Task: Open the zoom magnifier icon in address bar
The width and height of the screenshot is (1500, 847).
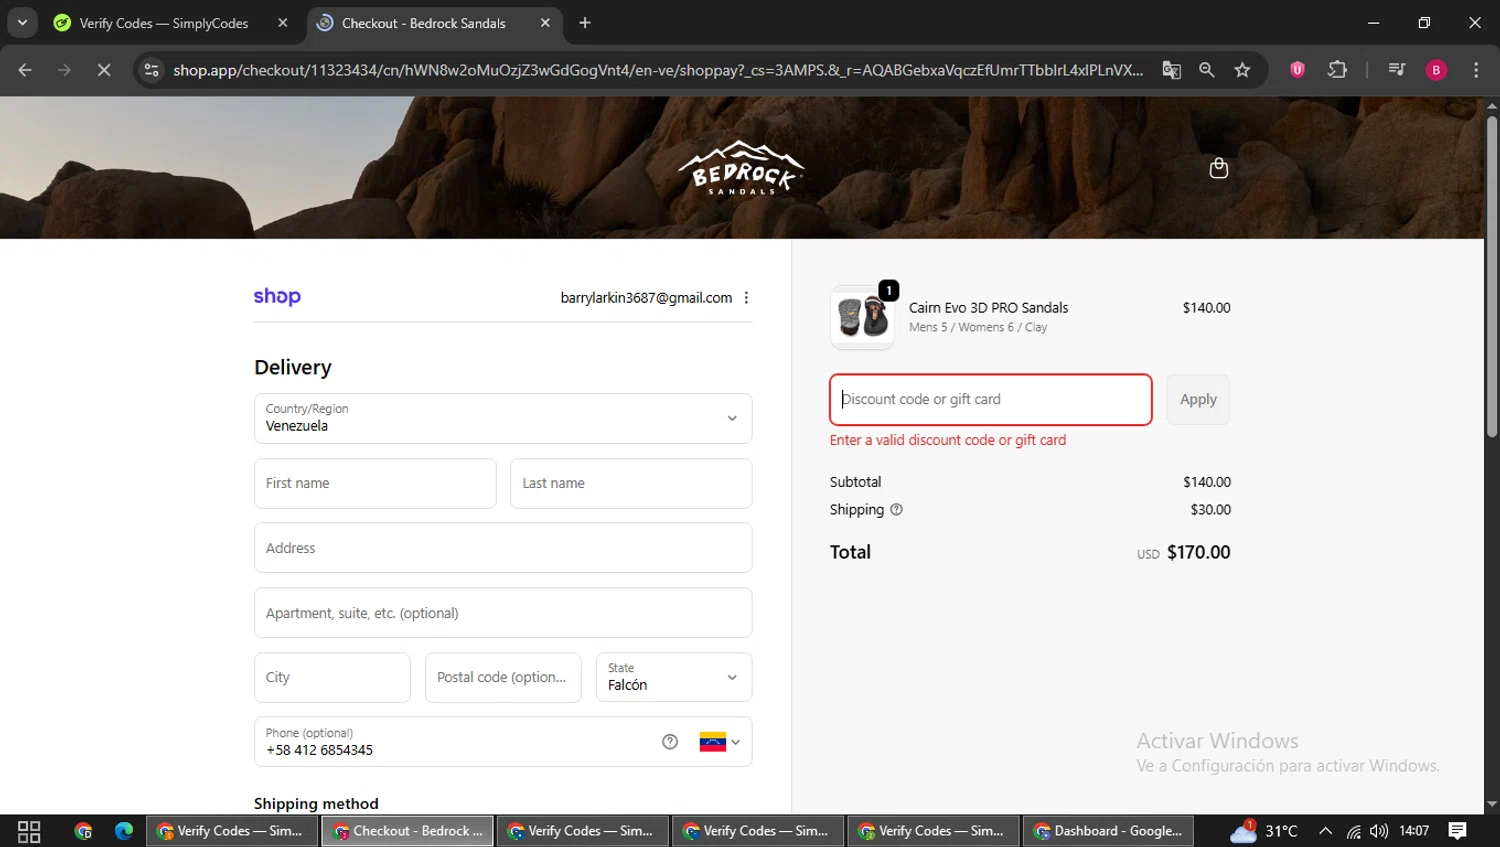Action: 1207,70
